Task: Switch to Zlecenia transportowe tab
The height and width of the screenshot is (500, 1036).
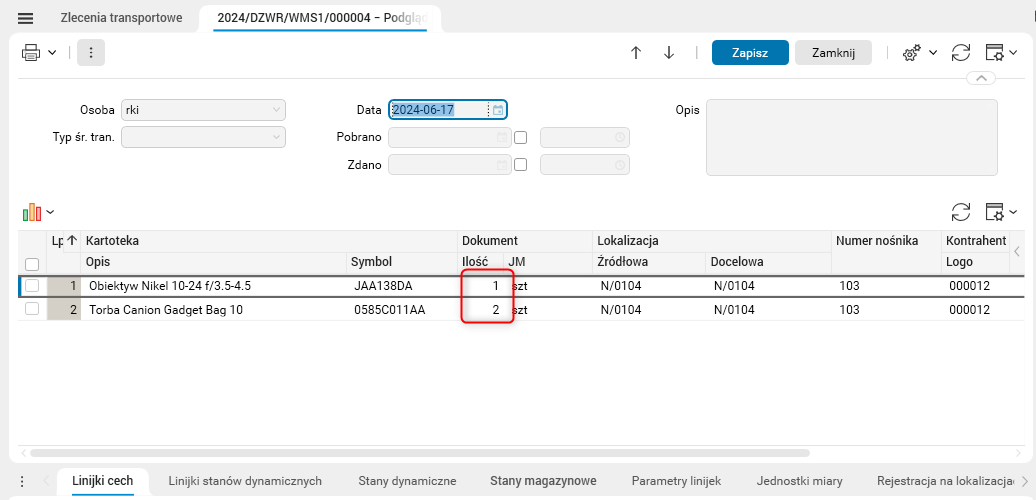Action: pyautogui.click(x=122, y=18)
